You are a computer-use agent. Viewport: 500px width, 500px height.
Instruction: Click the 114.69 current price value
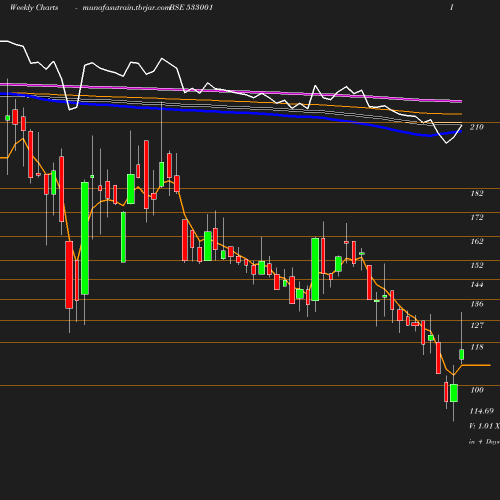[482, 411]
